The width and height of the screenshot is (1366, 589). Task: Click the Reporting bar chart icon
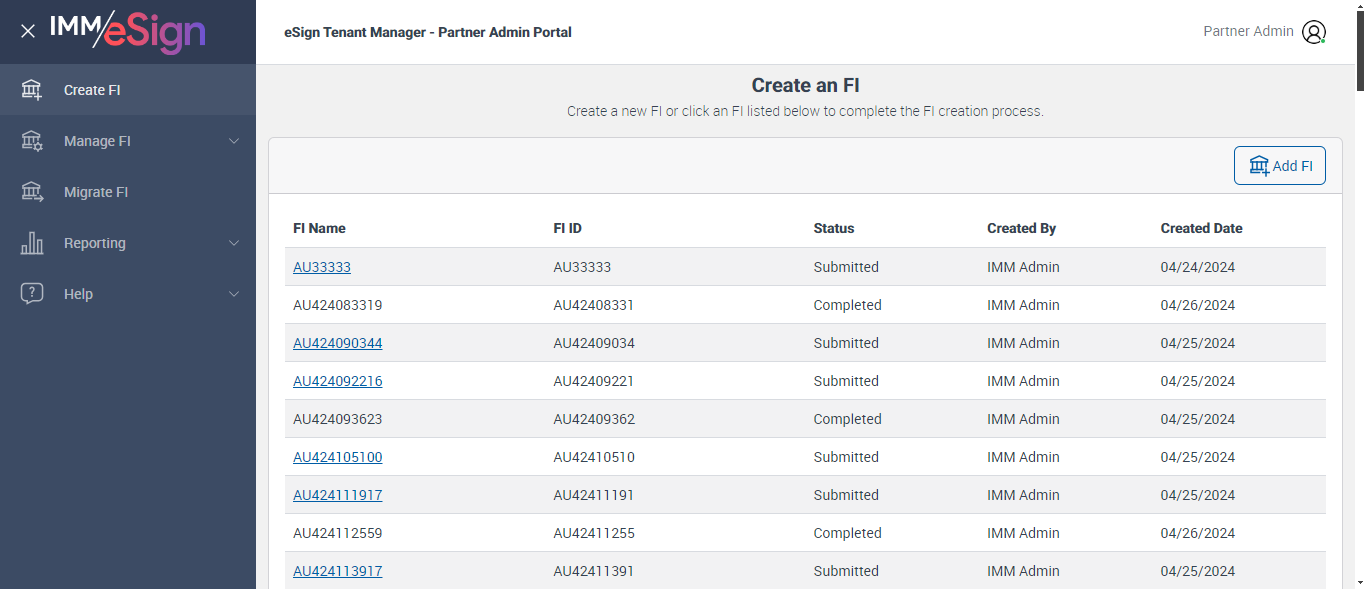tap(32, 243)
